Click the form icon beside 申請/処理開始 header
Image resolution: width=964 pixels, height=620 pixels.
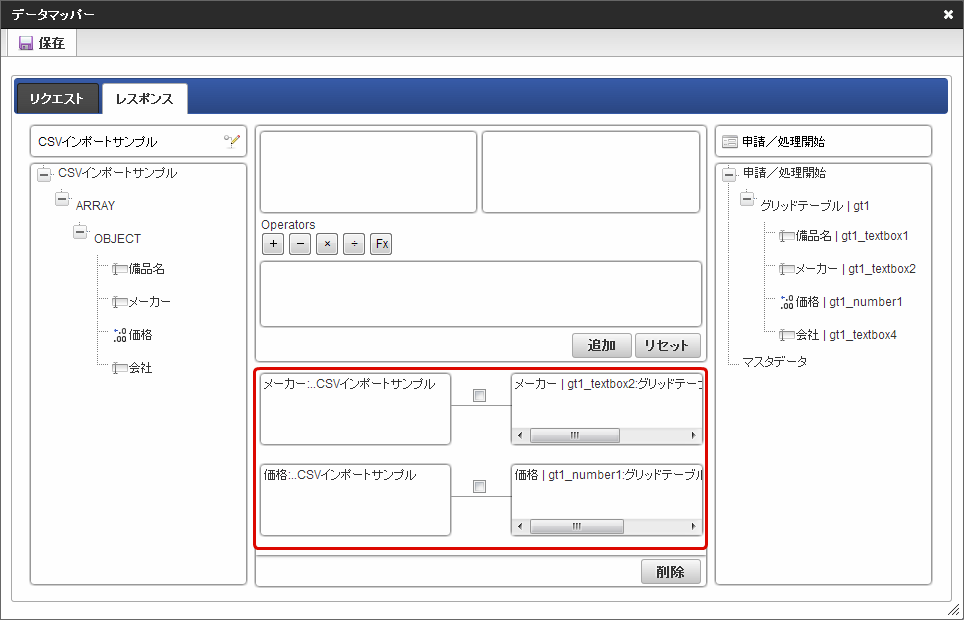pyautogui.click(x=730, y=142)
